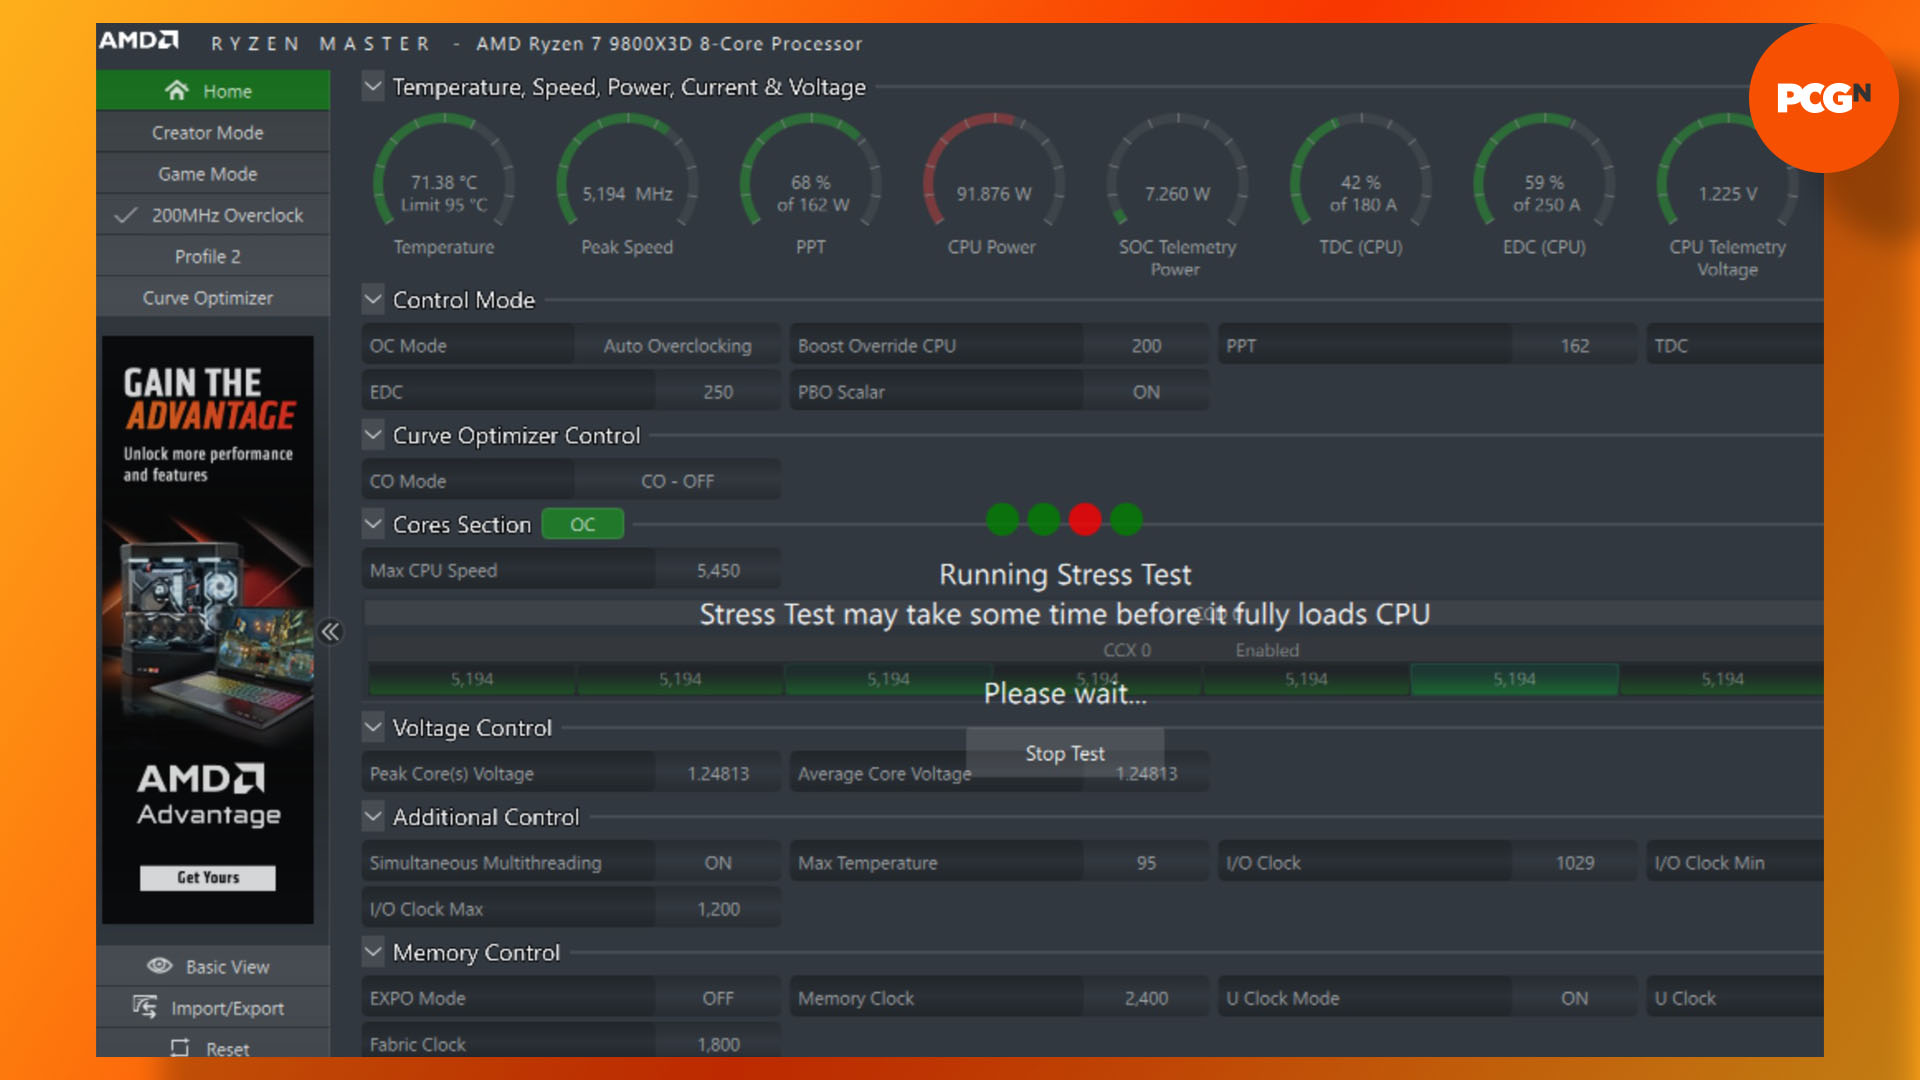Click the Stop Test button

(x=1065, y=753)
